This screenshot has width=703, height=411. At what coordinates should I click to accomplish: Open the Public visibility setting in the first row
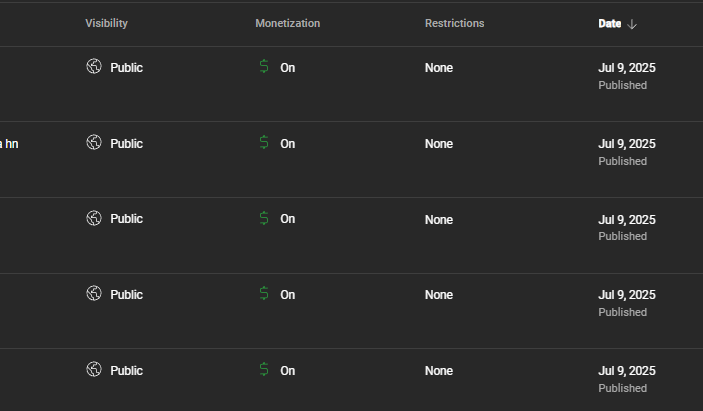126,68
